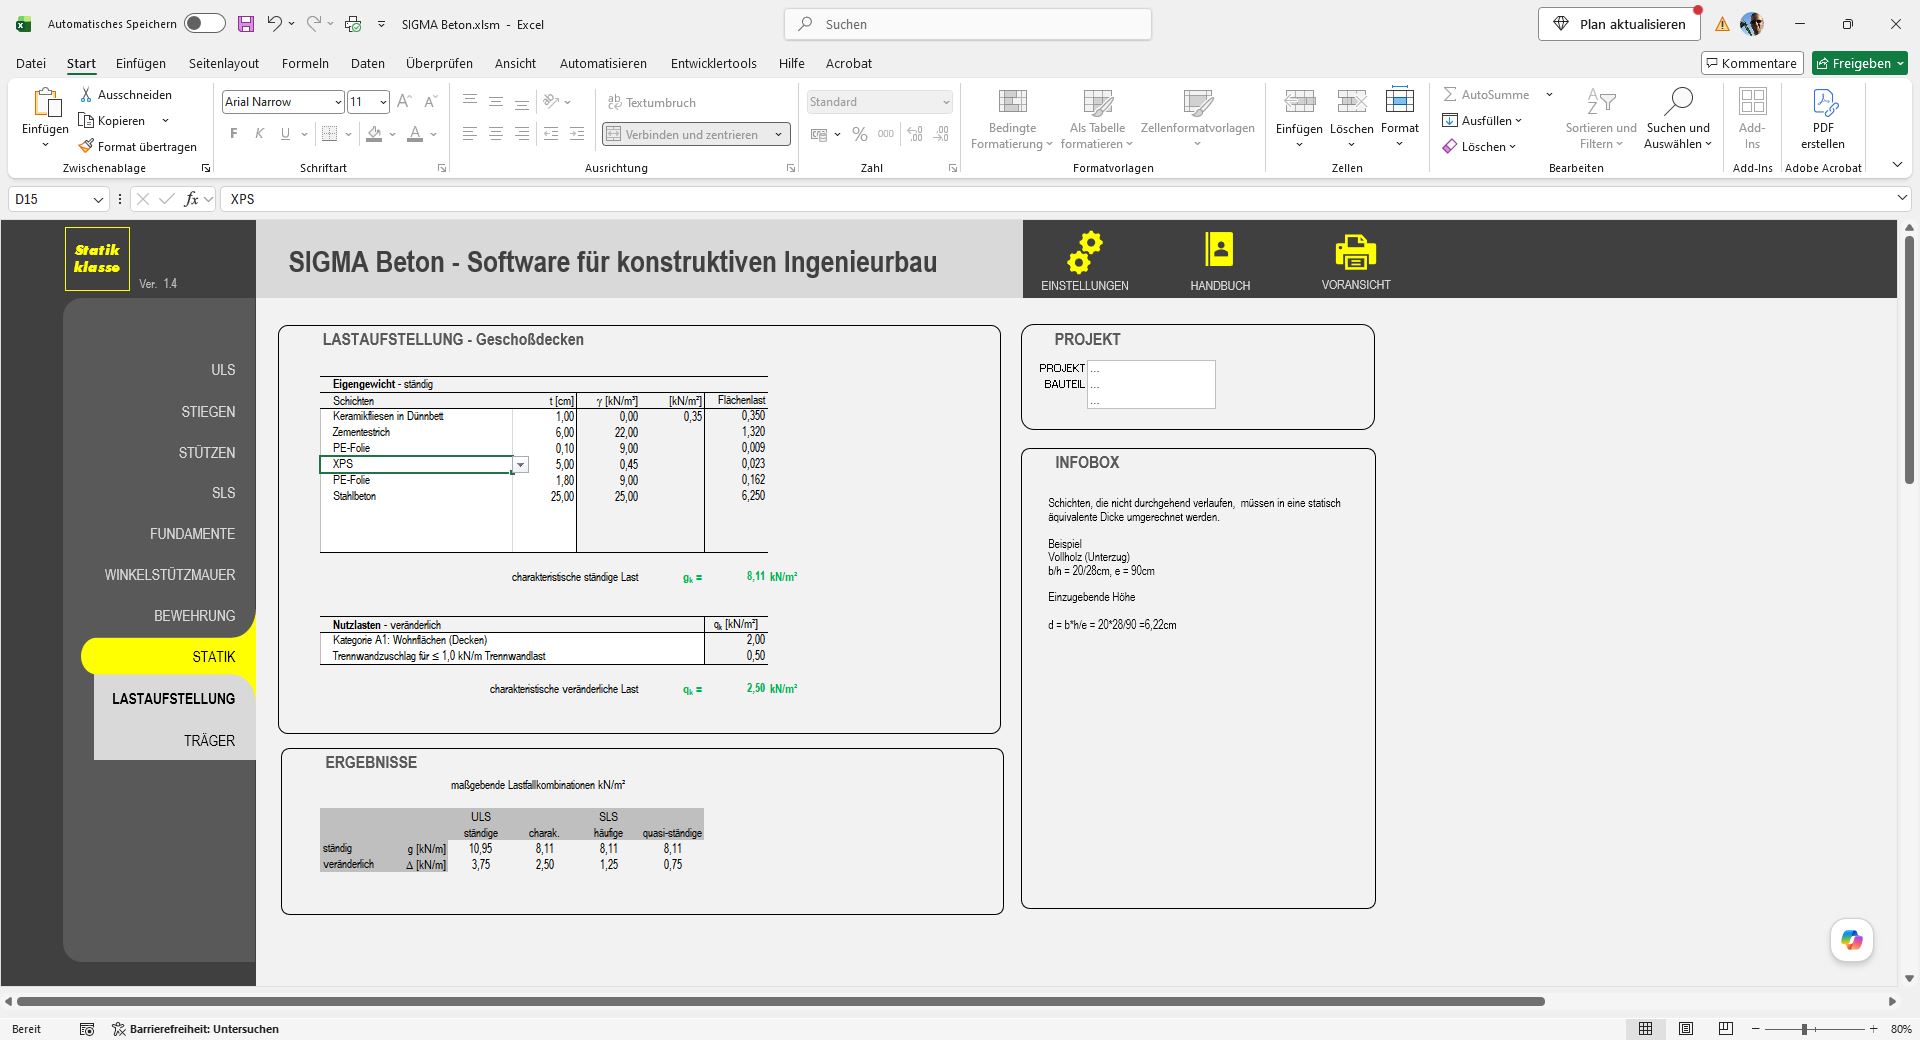1920x1040 pixels.
Task: Open the TRÄGER sub-page
Action: [209, 741]
